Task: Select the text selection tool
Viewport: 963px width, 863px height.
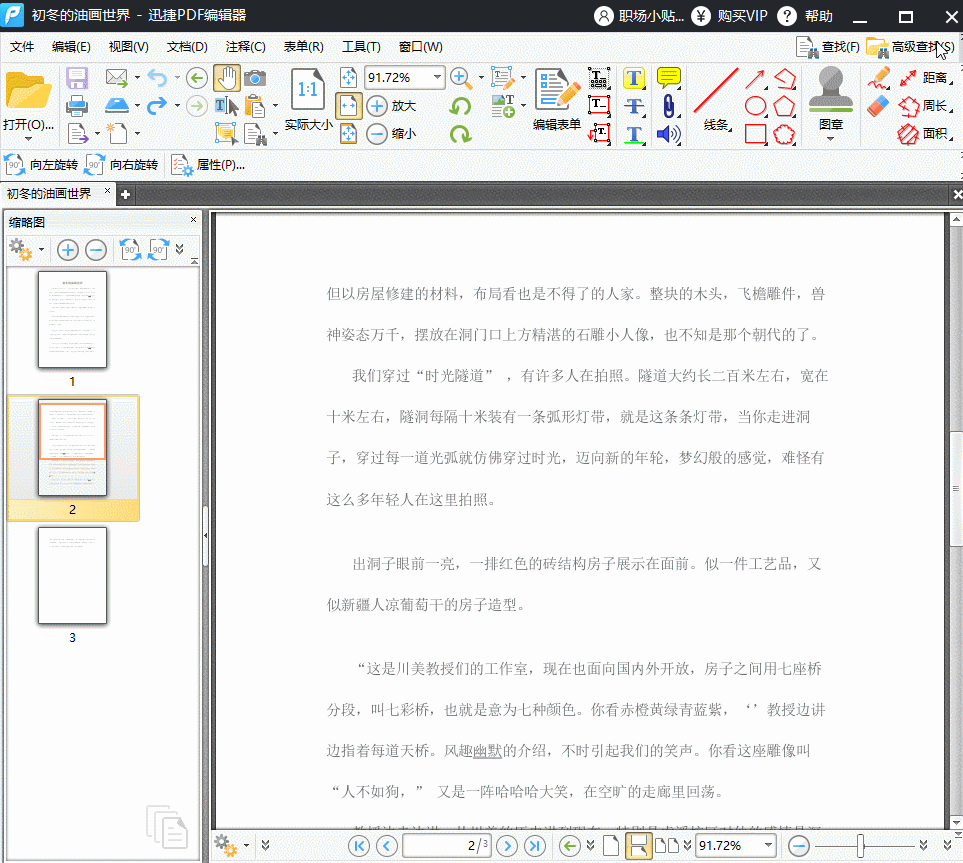Action: tap(226, 106)
